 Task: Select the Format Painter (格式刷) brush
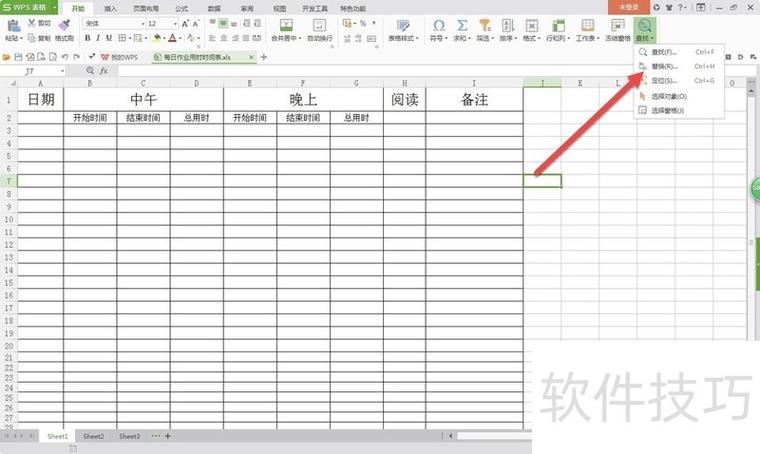click(x=64, y=25)
